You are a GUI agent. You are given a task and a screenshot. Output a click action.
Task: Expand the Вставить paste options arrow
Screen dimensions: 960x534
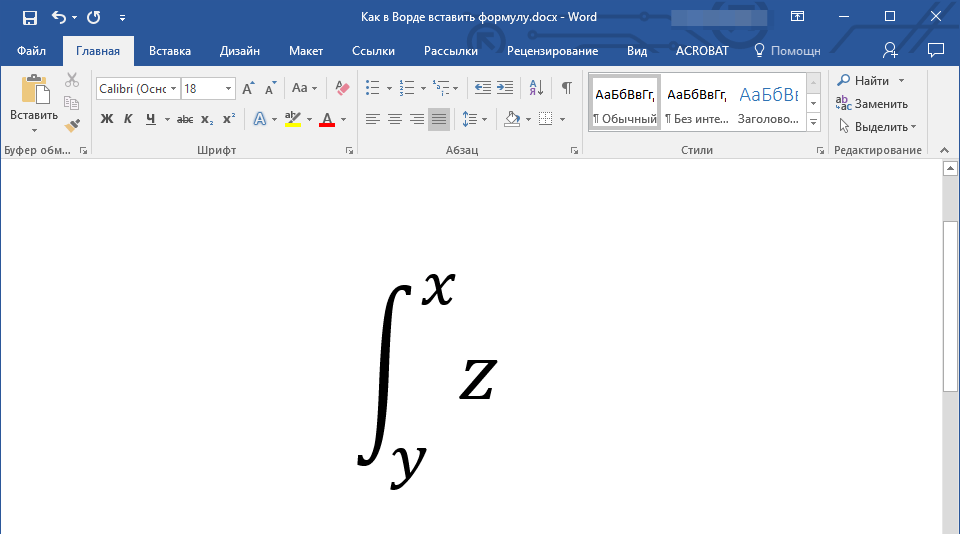[34, 130]
